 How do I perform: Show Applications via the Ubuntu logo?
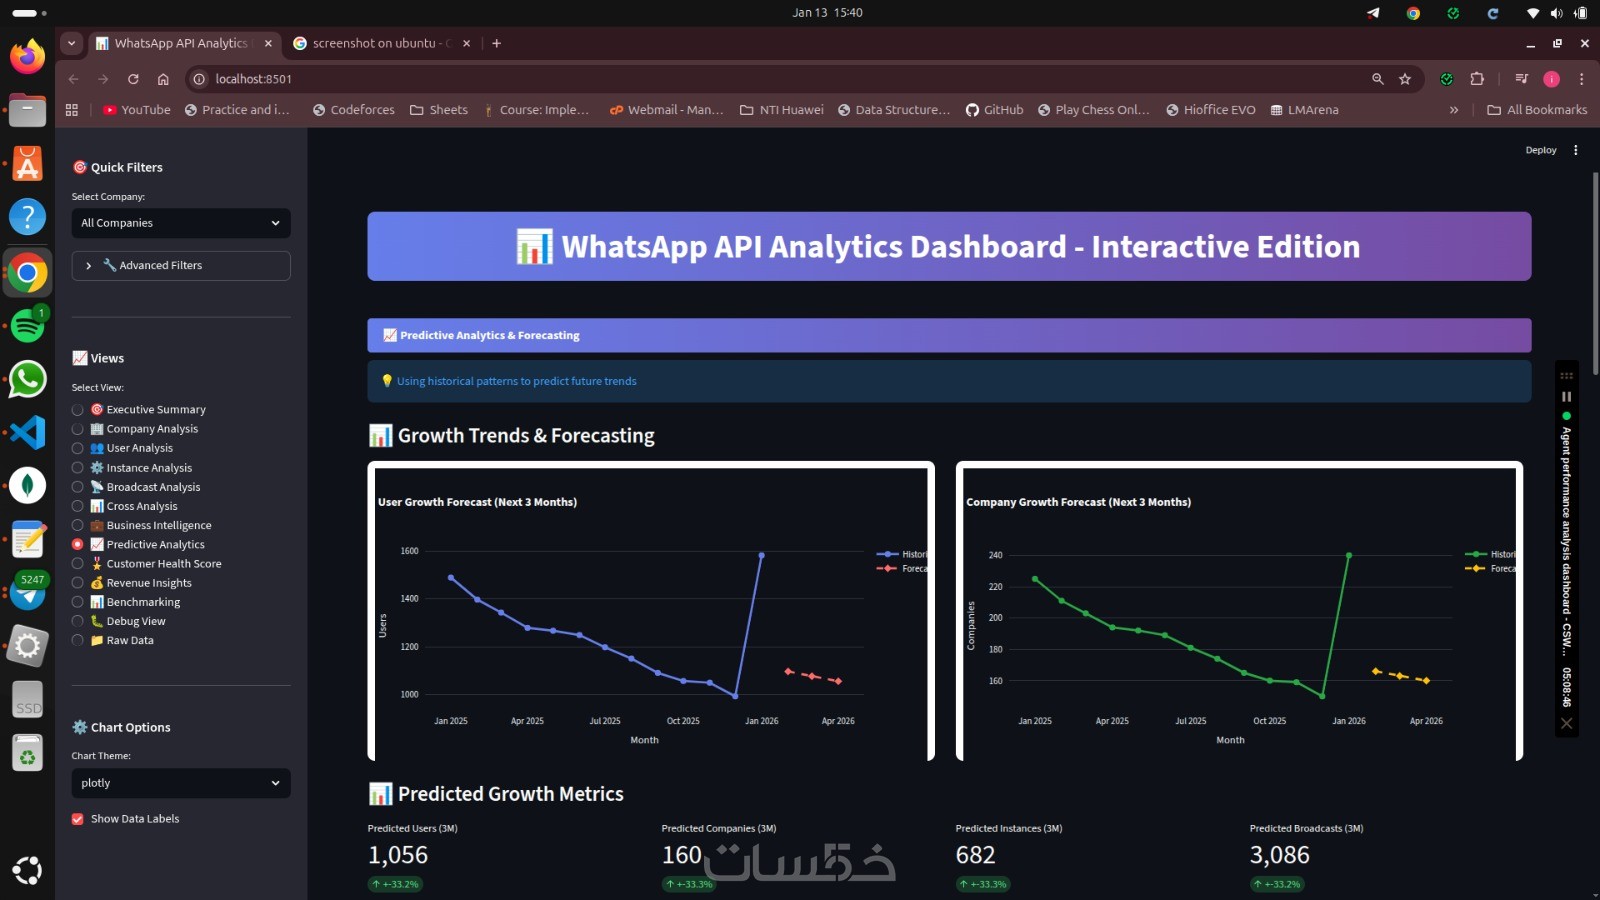(27, 870)
